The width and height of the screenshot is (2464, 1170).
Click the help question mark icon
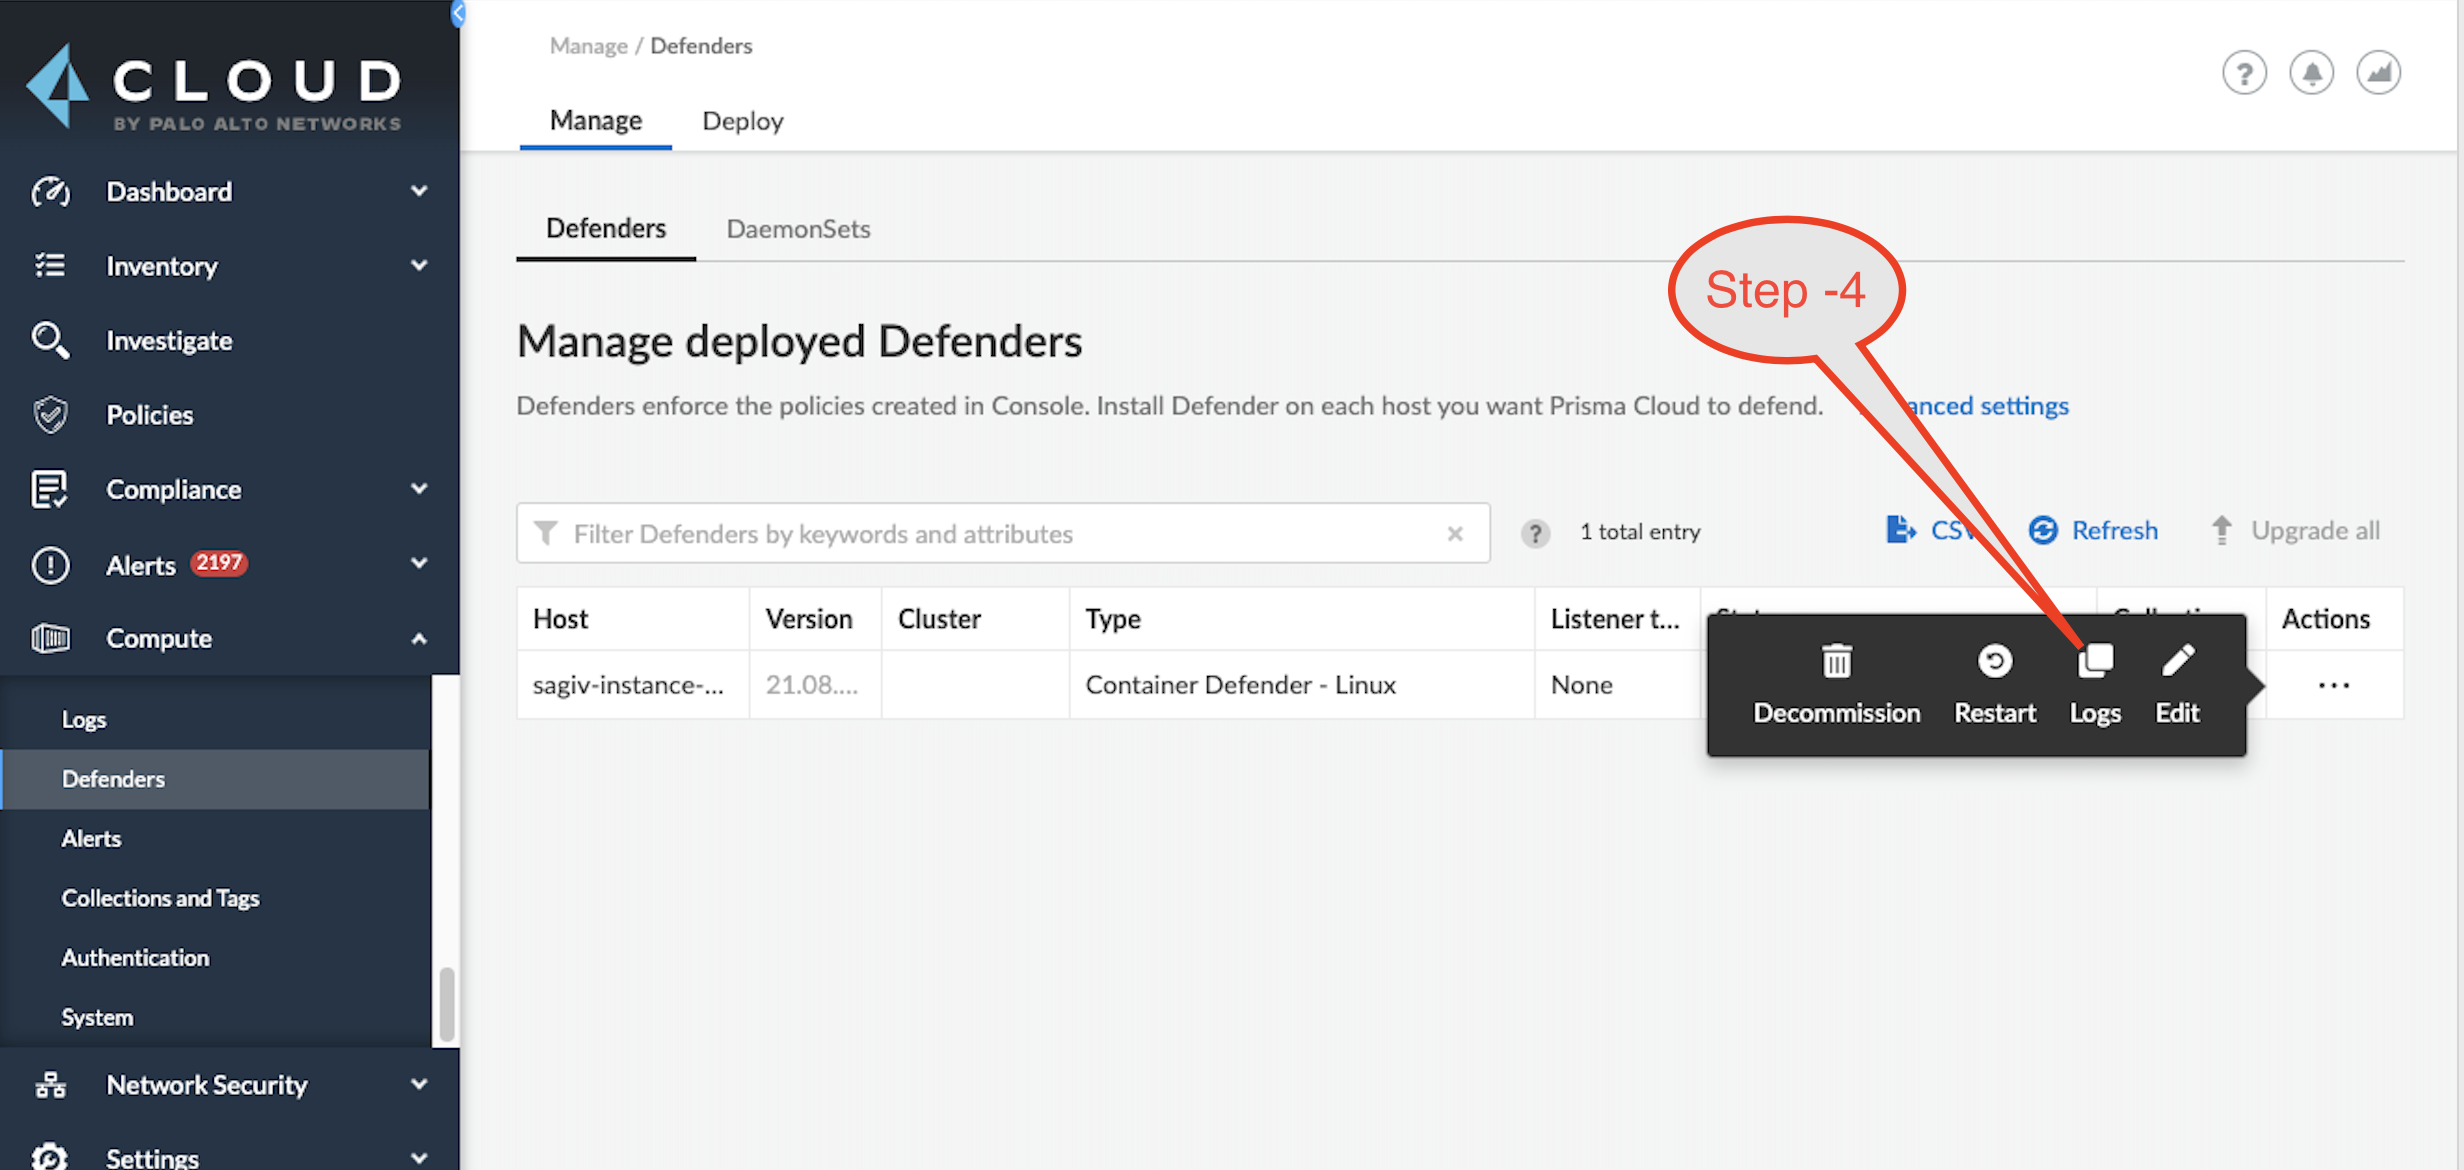coord(2244,72)
